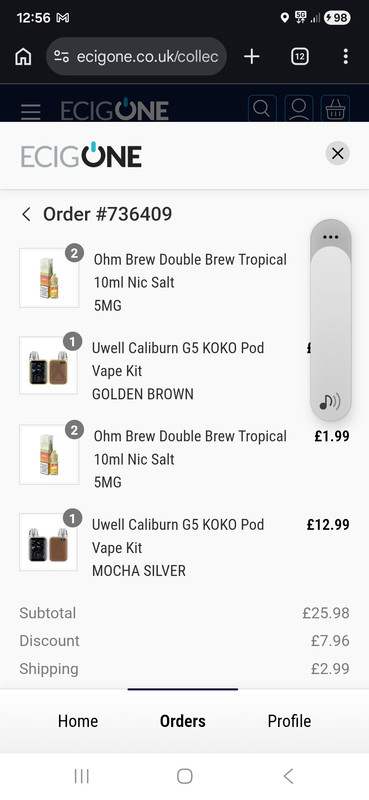Screen dimensions: 369x800
Task: Tap the Android recent apps button
Action: tap(82, 776)
